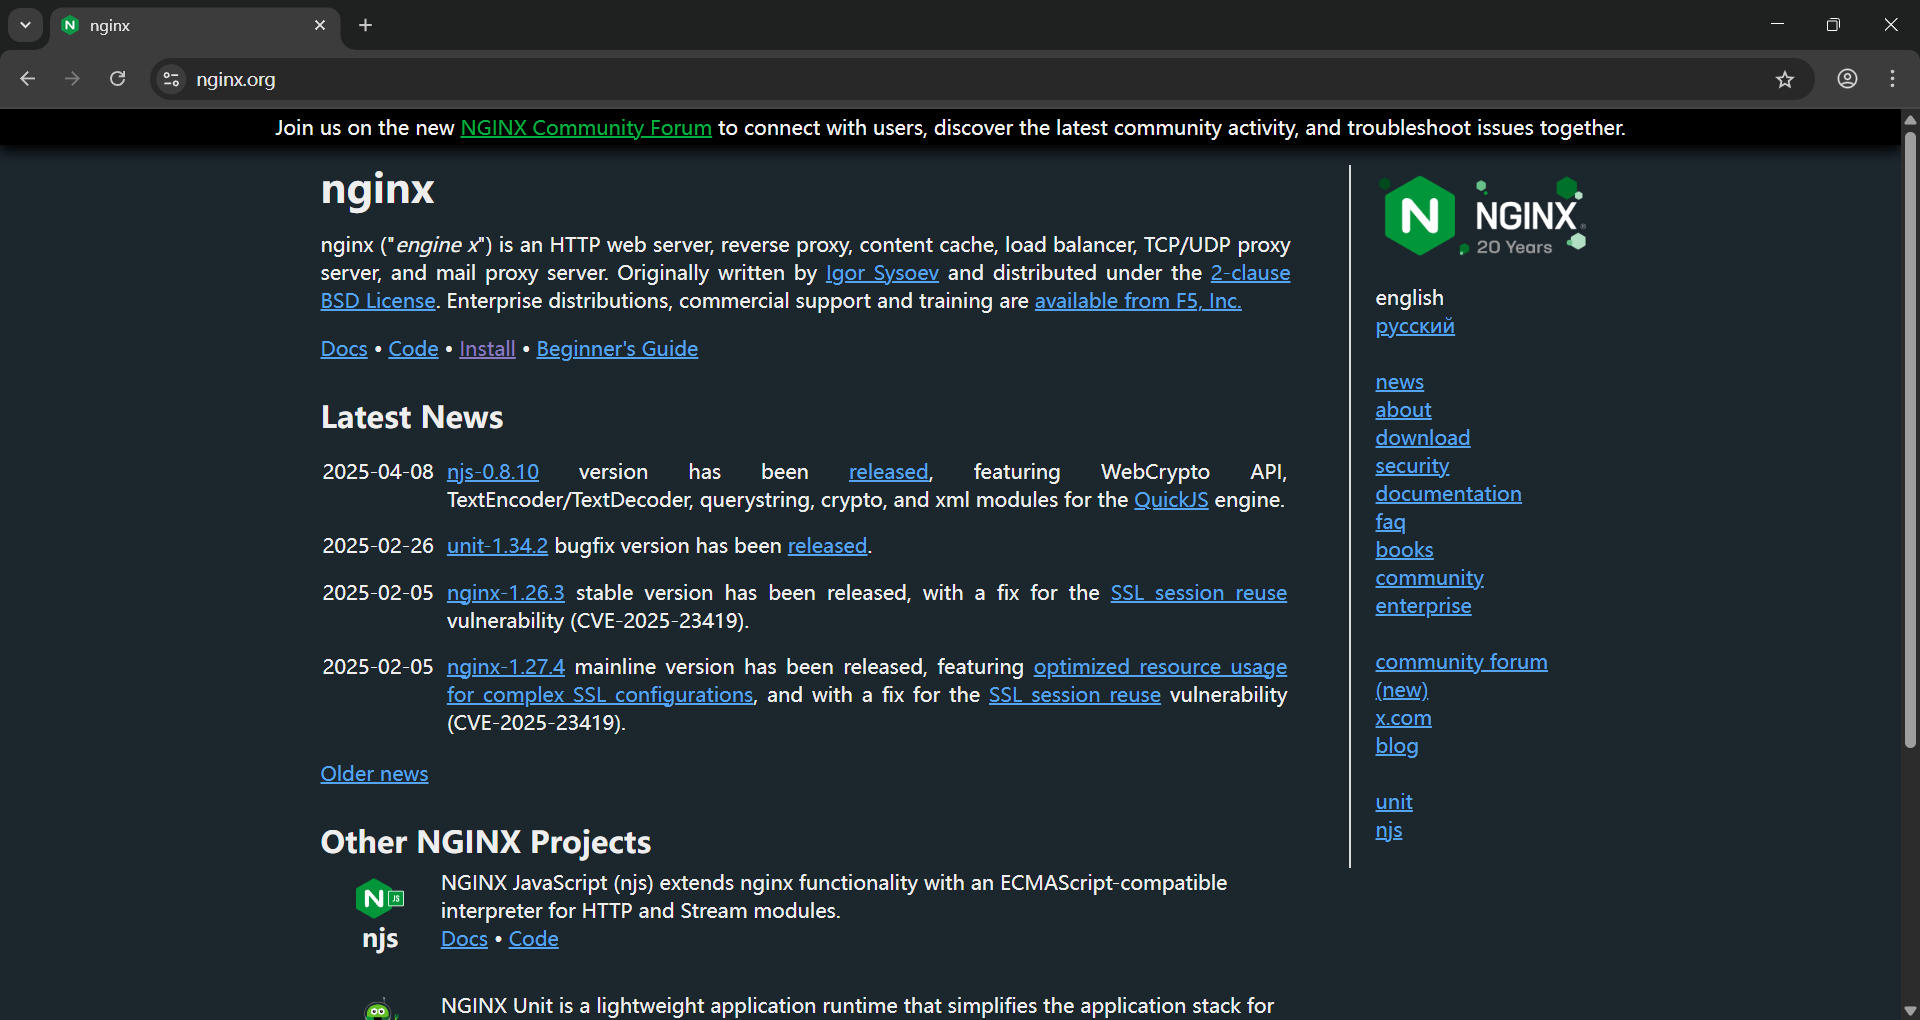
Task: Open the Chrome three-dot menu
Action: pyautogui.click(x=1893, y=79)
